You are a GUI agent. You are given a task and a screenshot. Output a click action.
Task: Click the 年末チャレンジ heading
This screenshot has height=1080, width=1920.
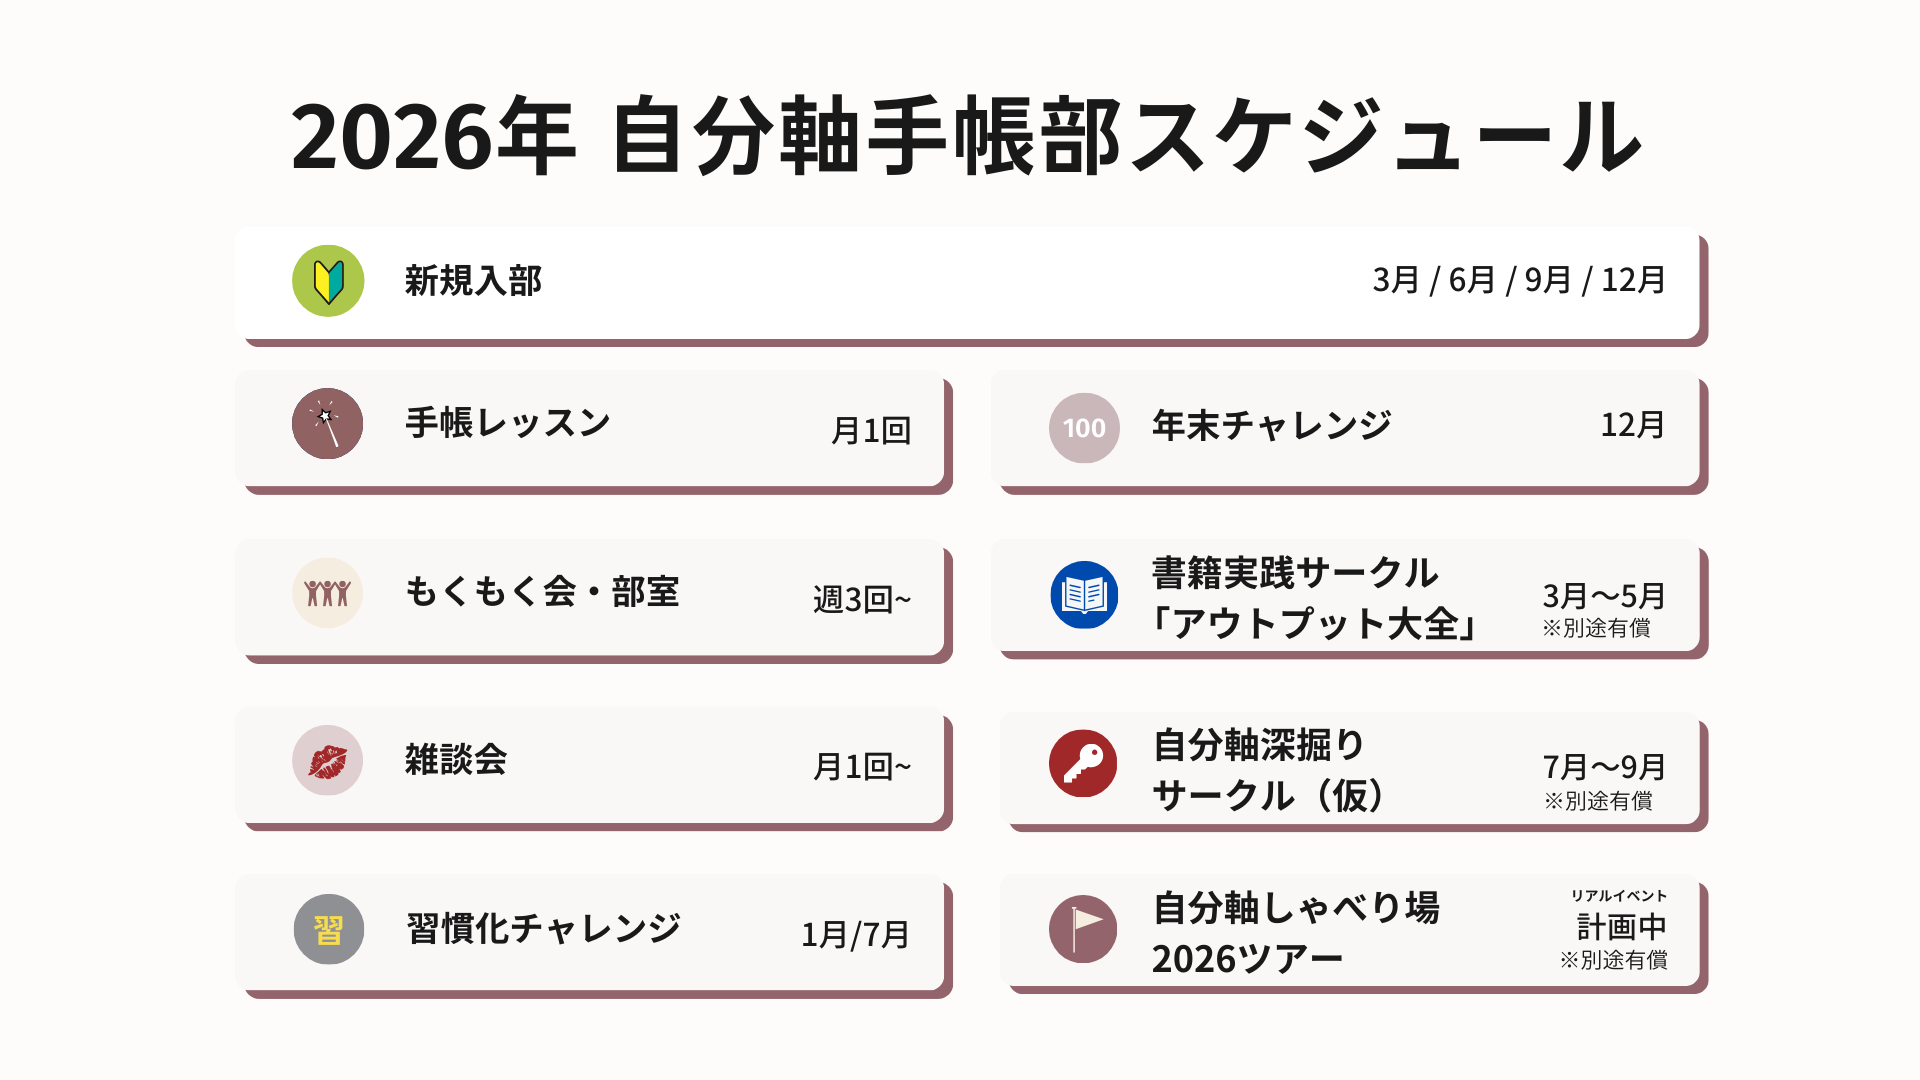pyautogui.click(x=1271, y=426)
